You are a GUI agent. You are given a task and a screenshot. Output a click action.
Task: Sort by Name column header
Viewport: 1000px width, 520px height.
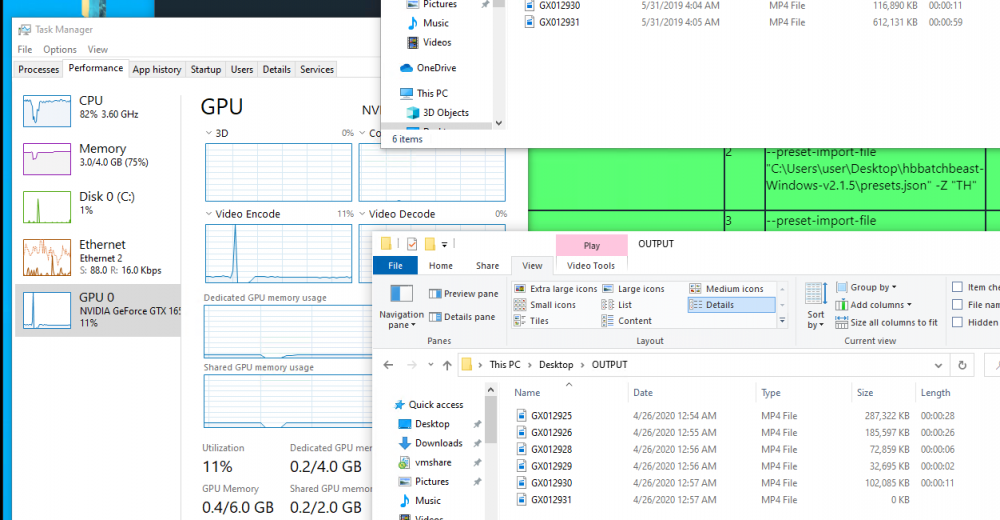click(x=527, y=392)
